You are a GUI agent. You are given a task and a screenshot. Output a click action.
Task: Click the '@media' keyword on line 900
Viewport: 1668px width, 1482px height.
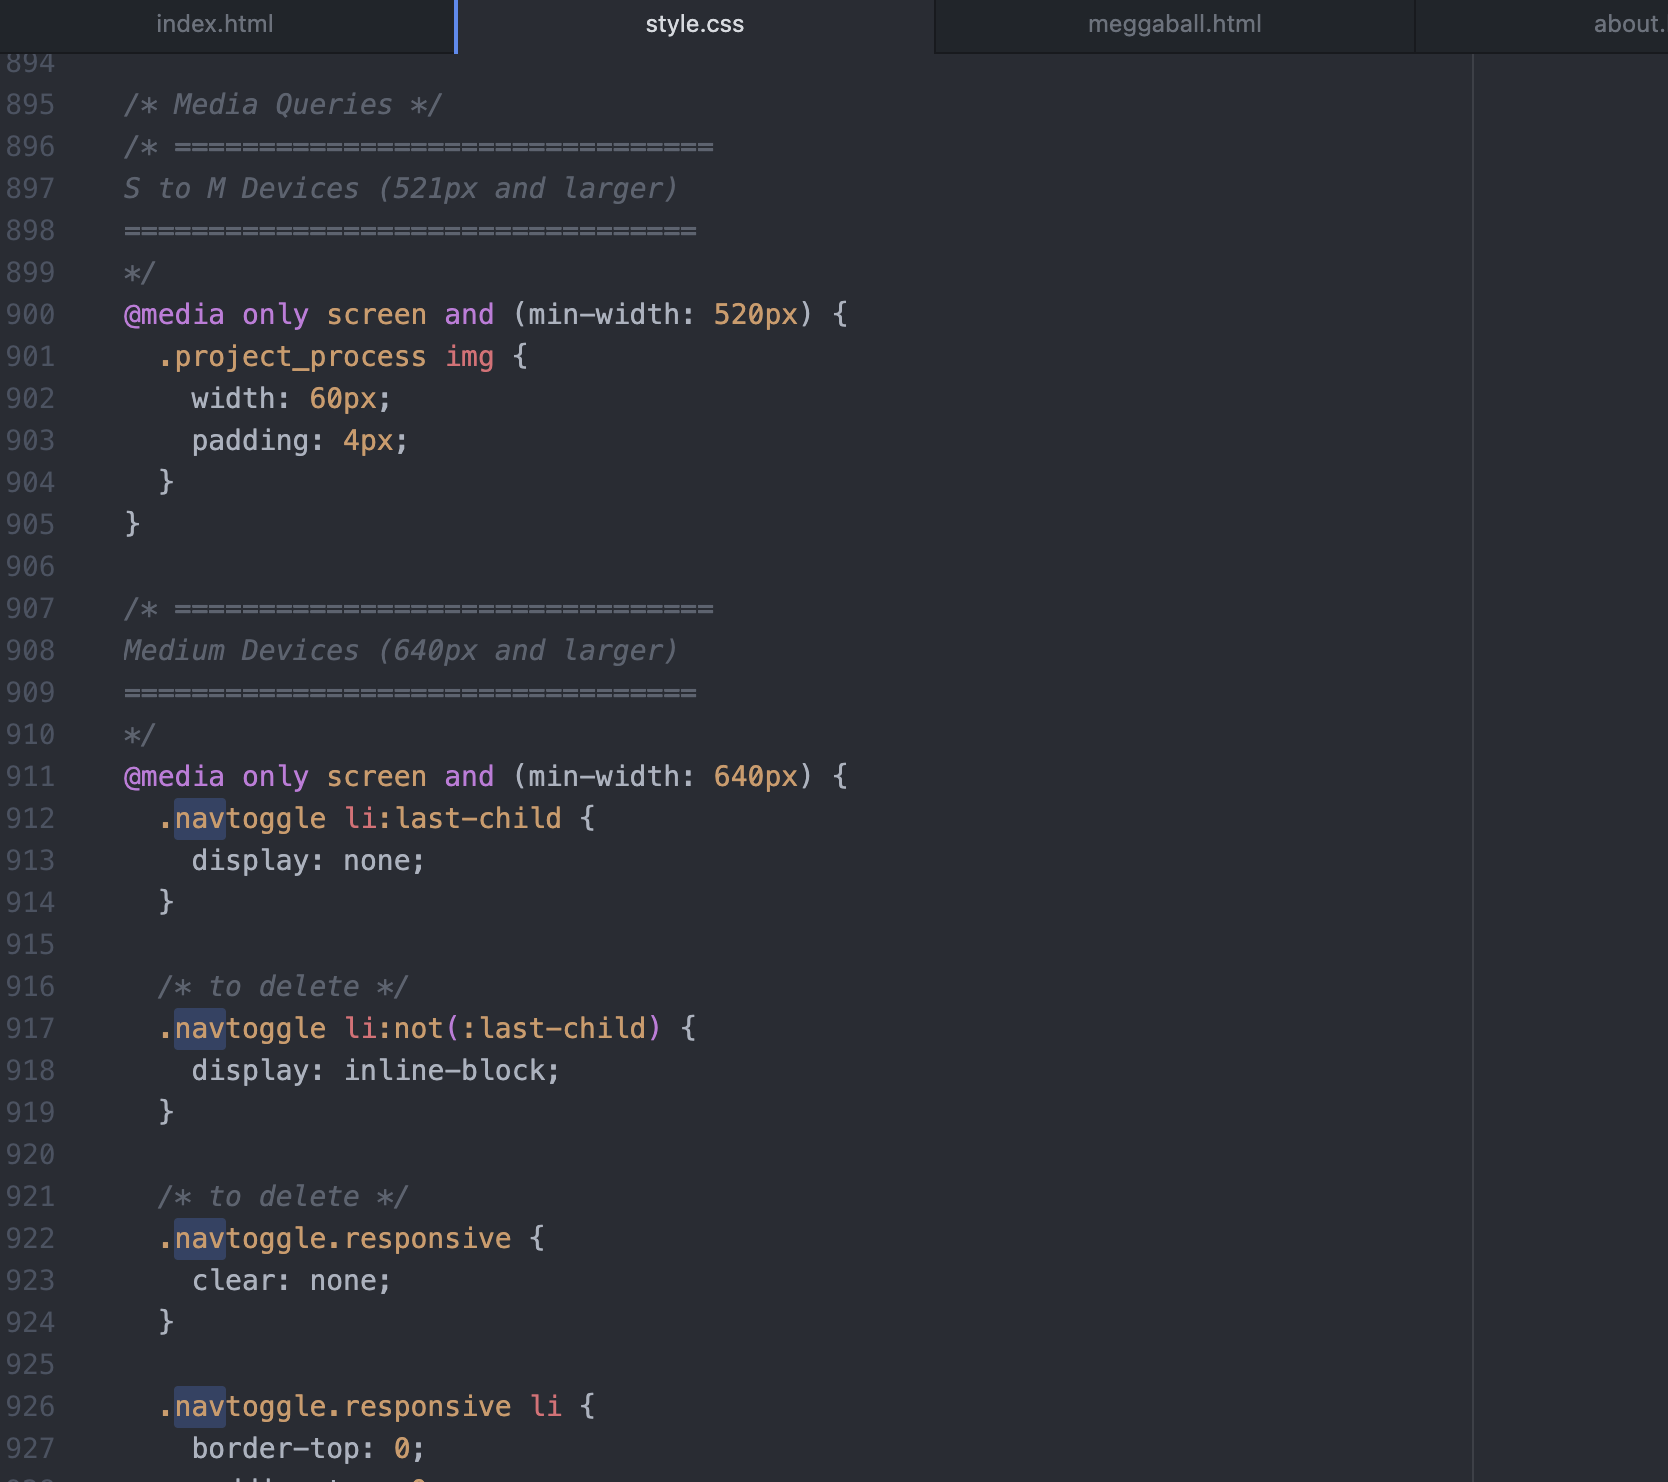174,315
